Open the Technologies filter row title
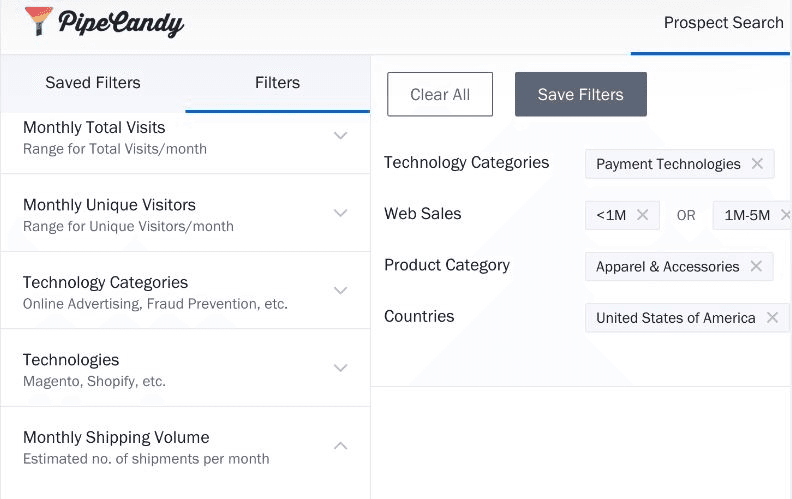 click(x=71, y=360)
